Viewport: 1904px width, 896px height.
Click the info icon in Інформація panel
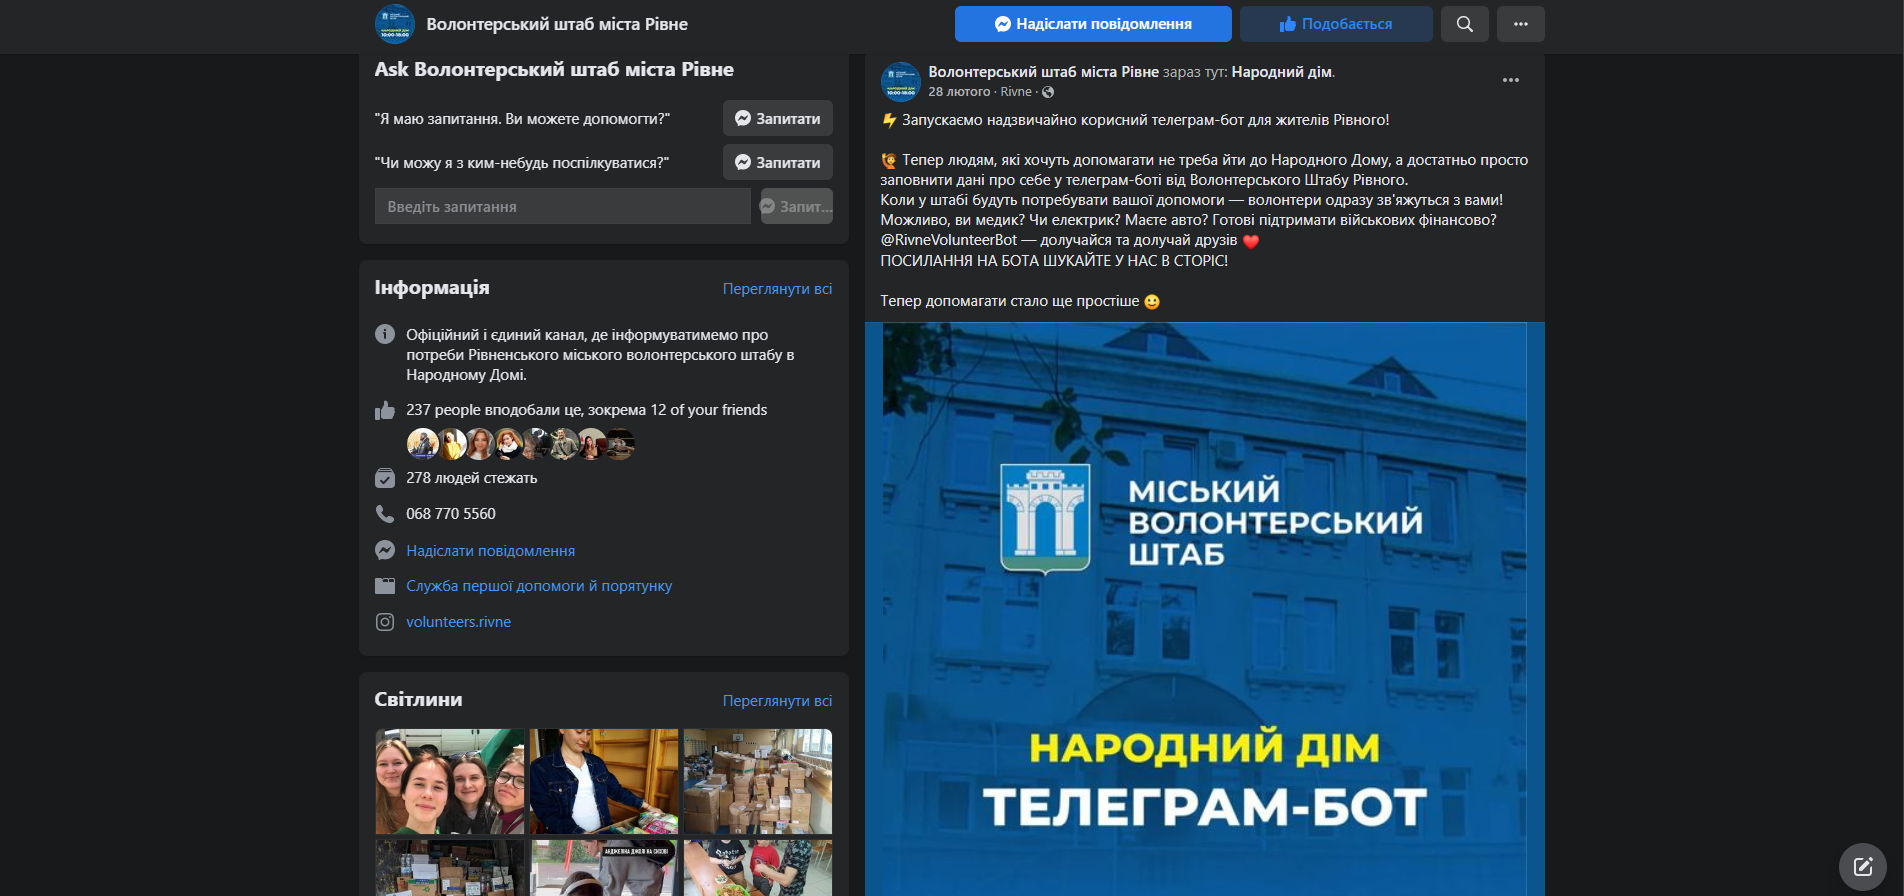pyautogui.click(x=385, y=334)
